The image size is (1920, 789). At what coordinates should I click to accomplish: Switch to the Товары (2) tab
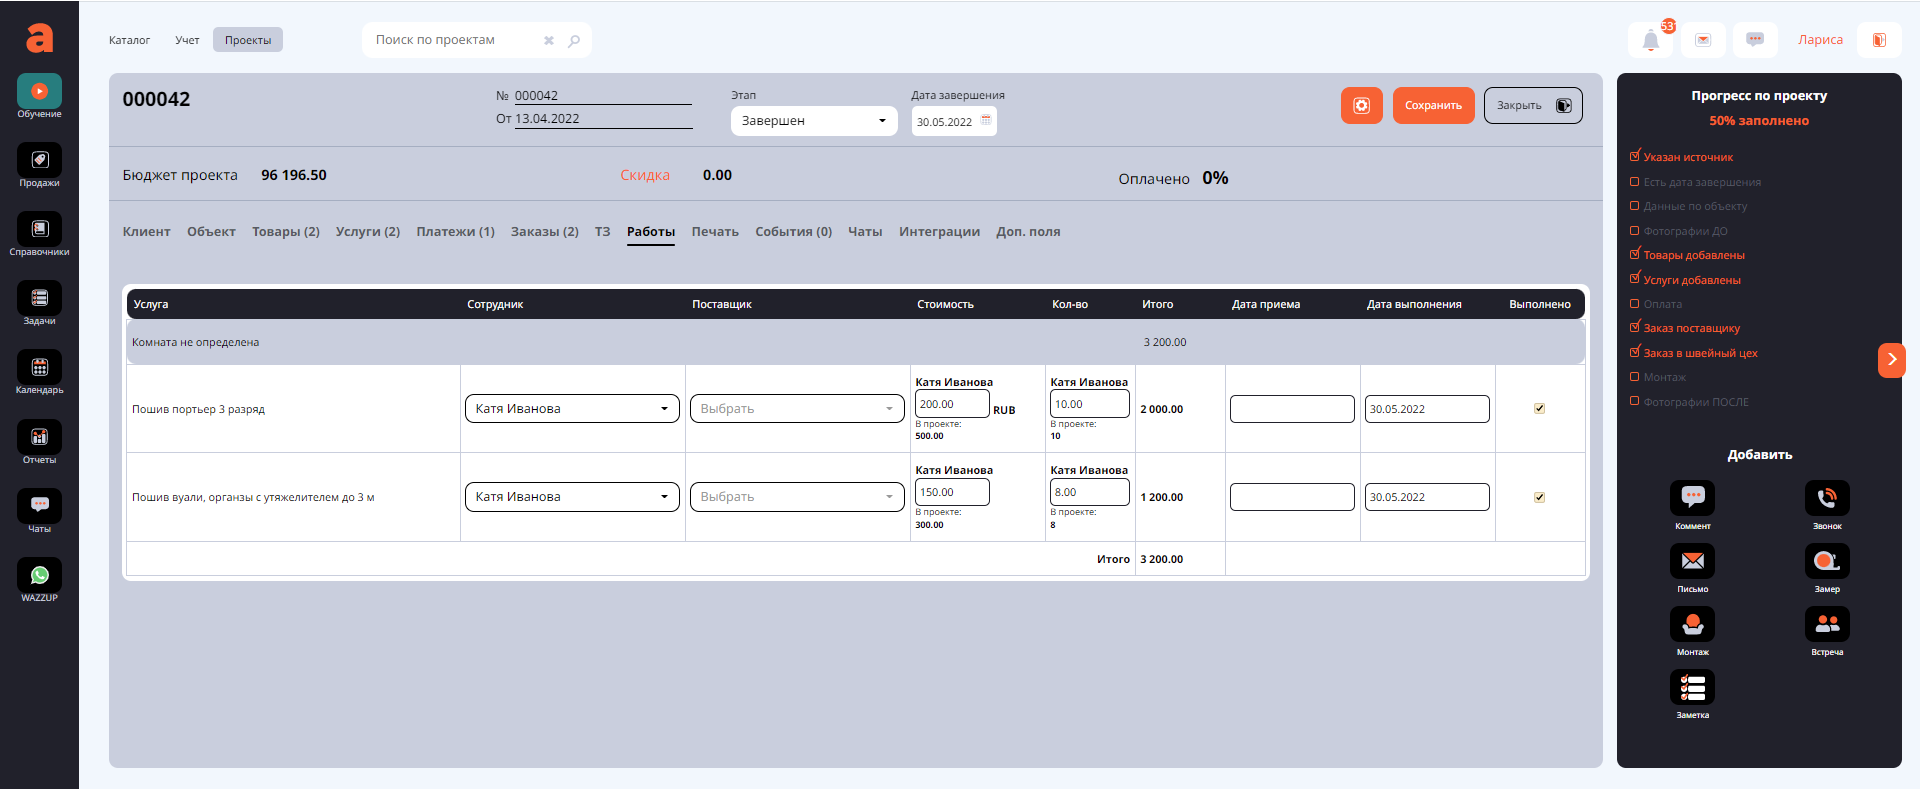click(285, 232)
